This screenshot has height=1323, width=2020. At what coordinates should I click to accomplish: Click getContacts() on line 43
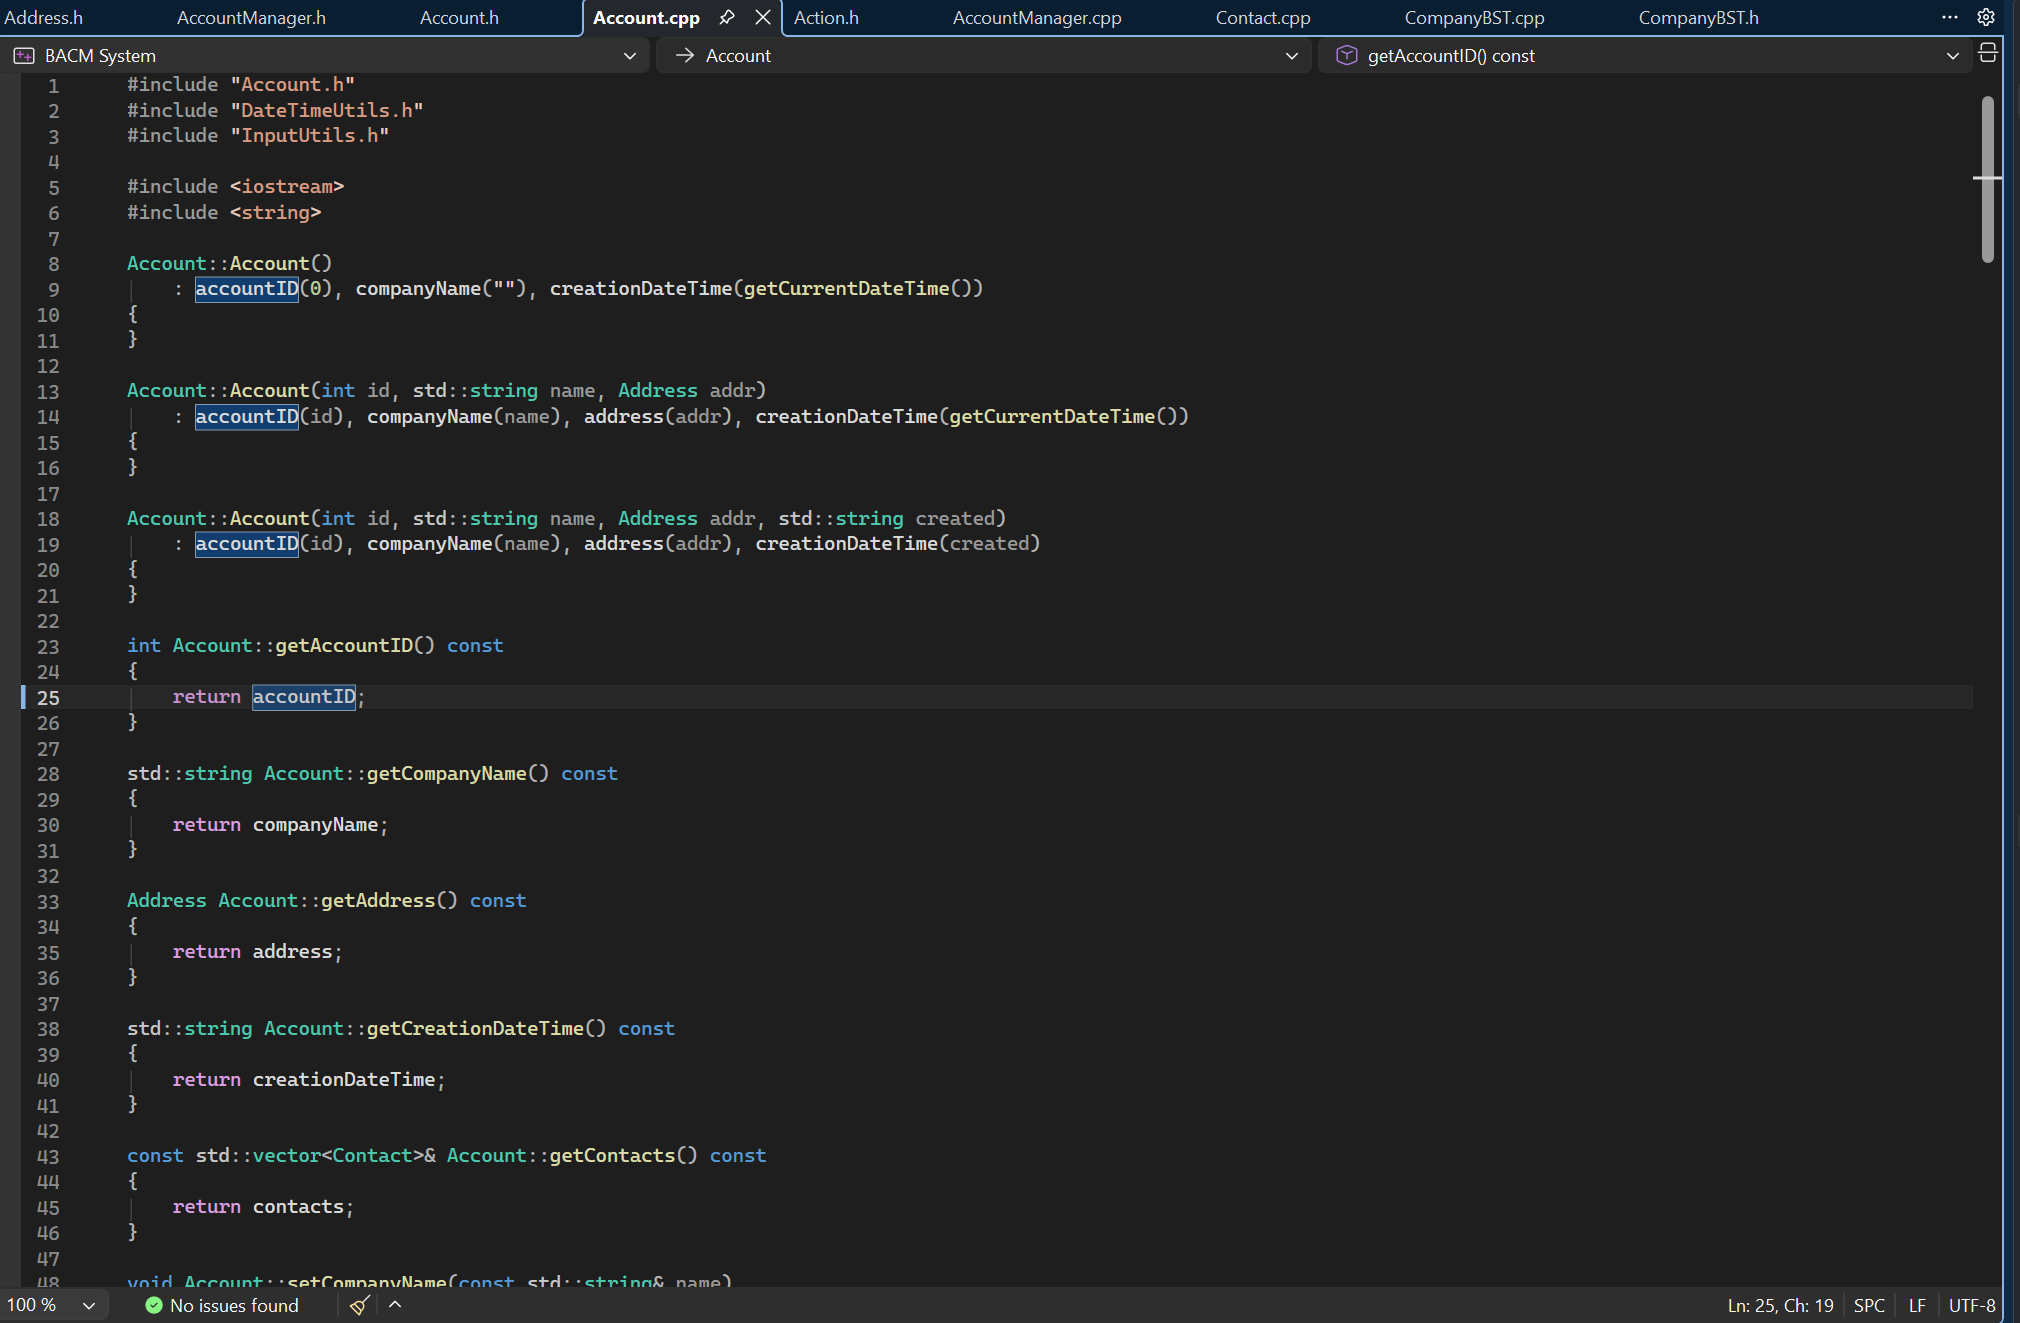623,1156
